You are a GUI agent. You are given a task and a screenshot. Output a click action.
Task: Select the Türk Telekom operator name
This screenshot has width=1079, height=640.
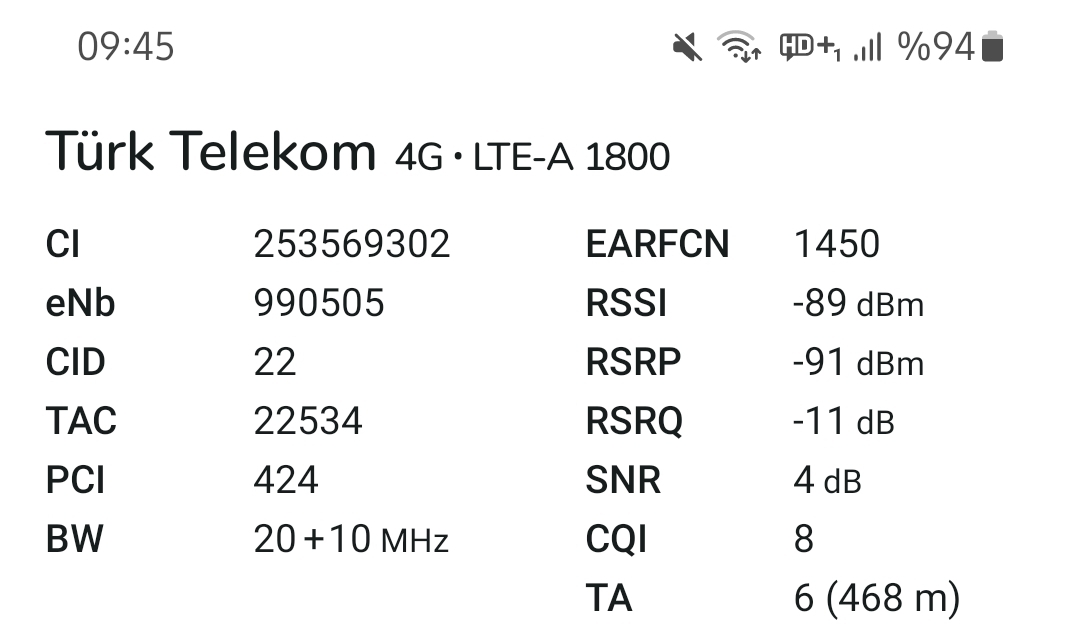[x=211, y=151]
